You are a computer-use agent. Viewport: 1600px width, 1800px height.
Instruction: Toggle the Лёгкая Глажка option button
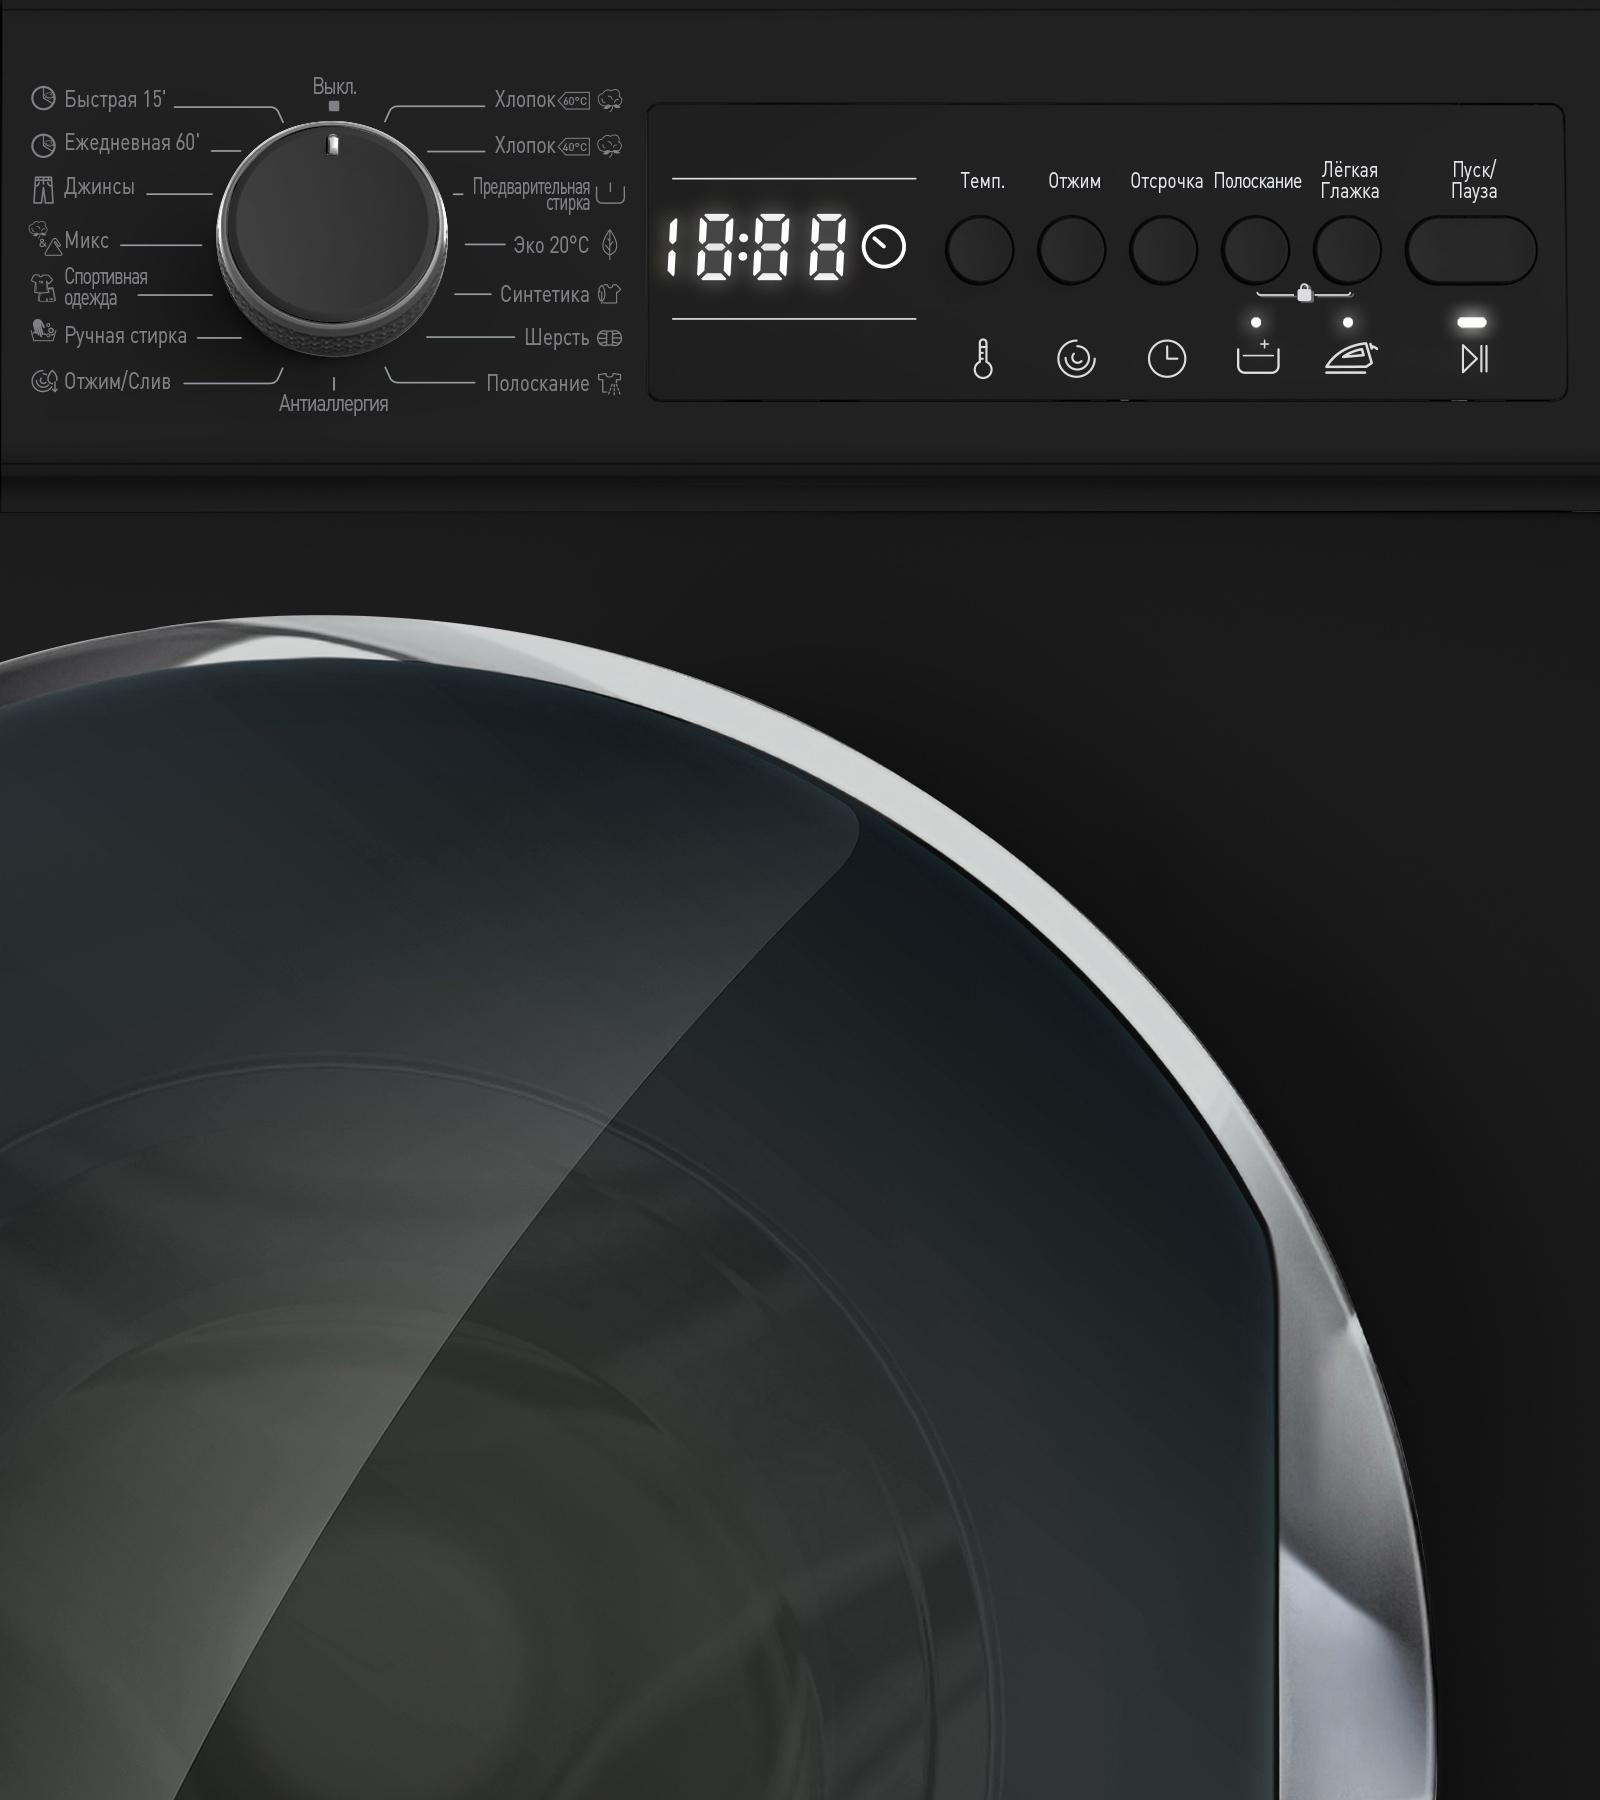(1347, 250)
